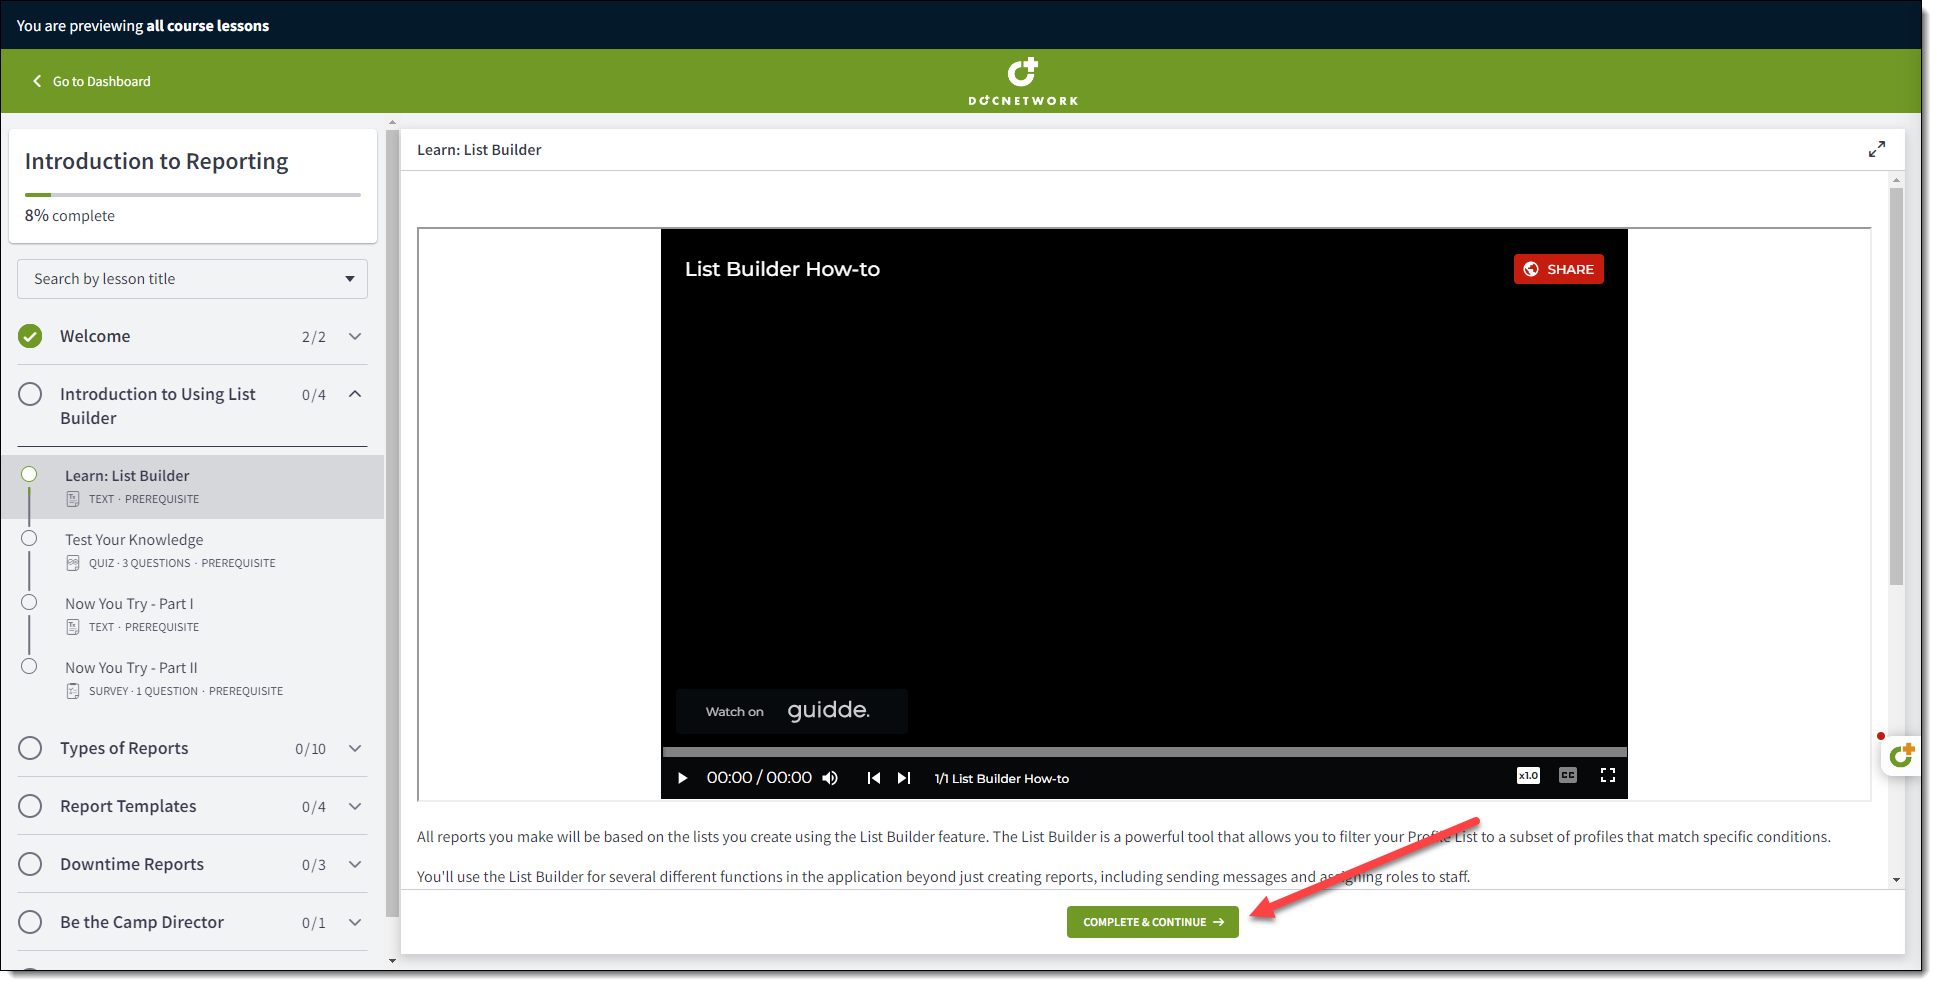The image size is (1937, 986).
Task: Toggle Downtime Reports completion circle
Action: 31,864
